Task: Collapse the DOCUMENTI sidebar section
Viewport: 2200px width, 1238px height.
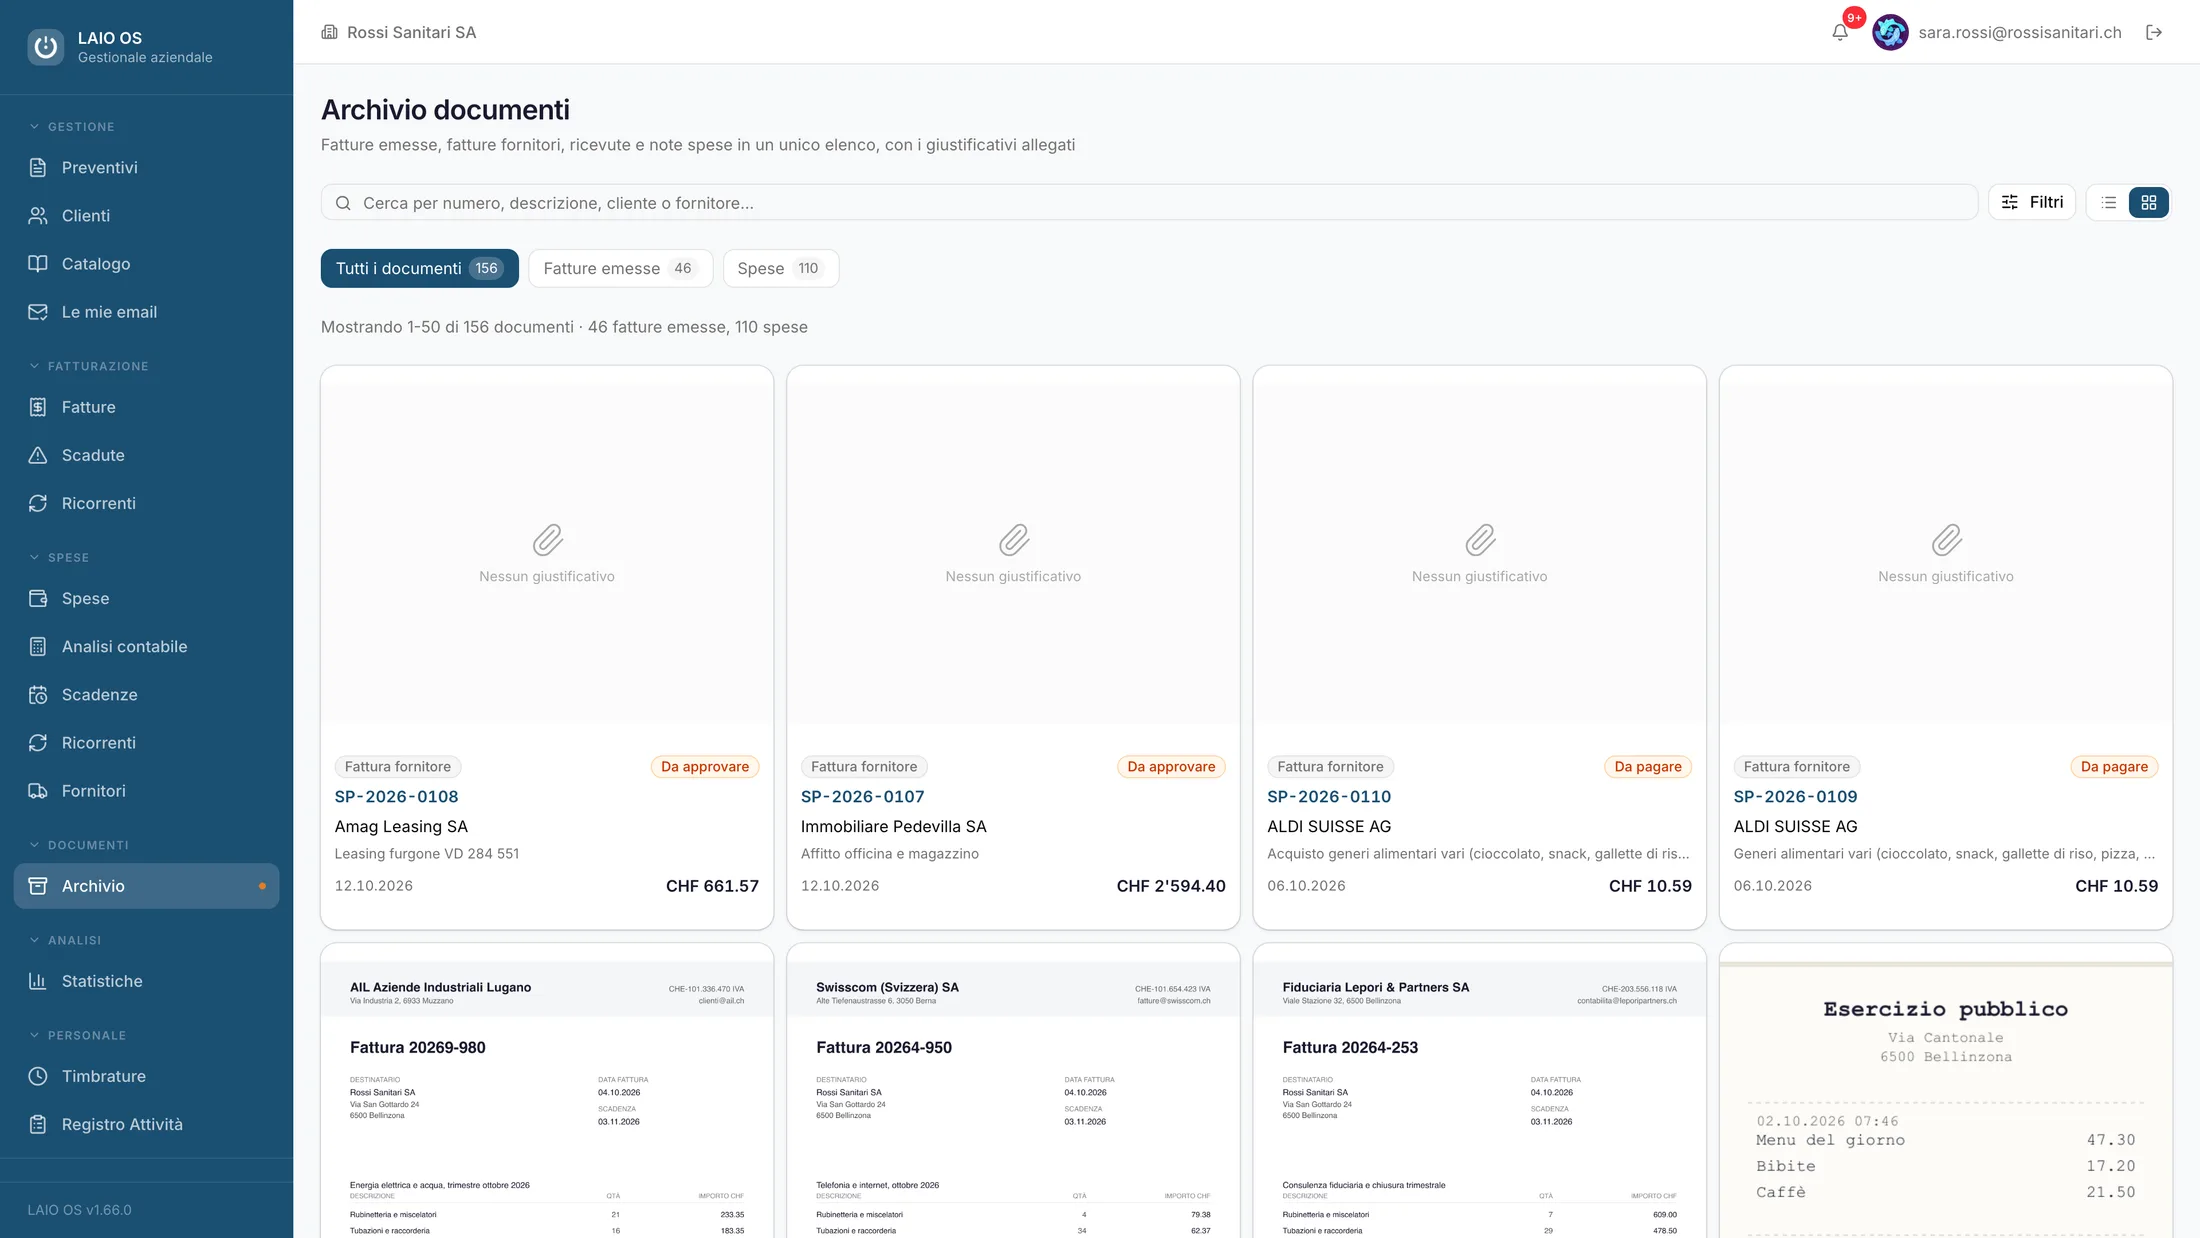Action: [x=79, y=845]
